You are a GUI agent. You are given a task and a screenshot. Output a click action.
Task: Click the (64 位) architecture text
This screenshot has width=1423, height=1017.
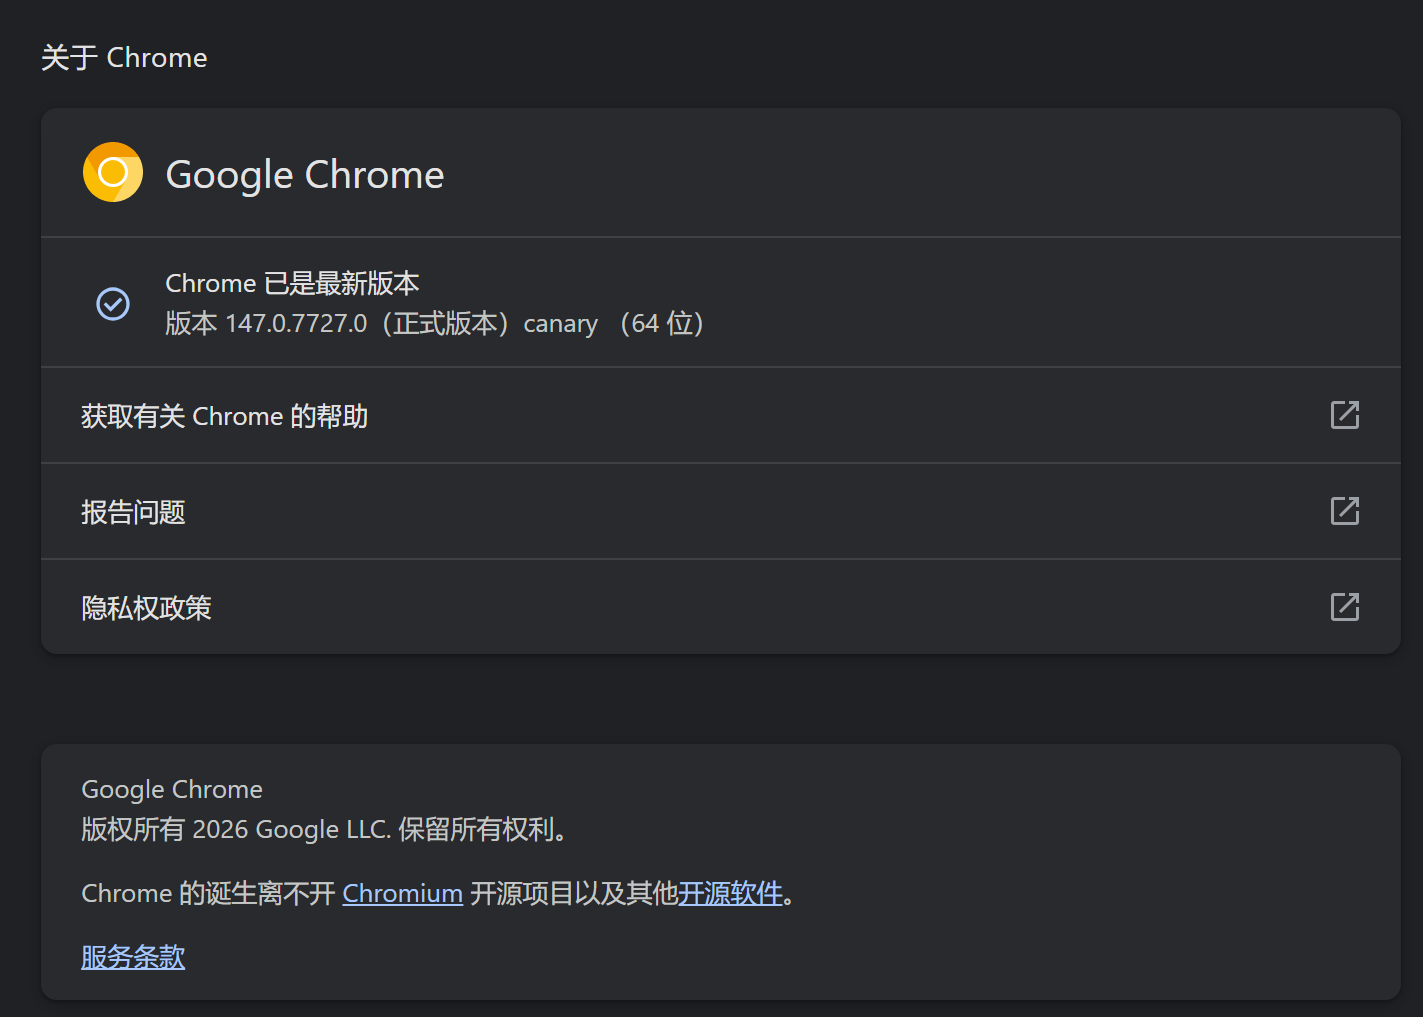pyautogui.click(x=661, y=324)
